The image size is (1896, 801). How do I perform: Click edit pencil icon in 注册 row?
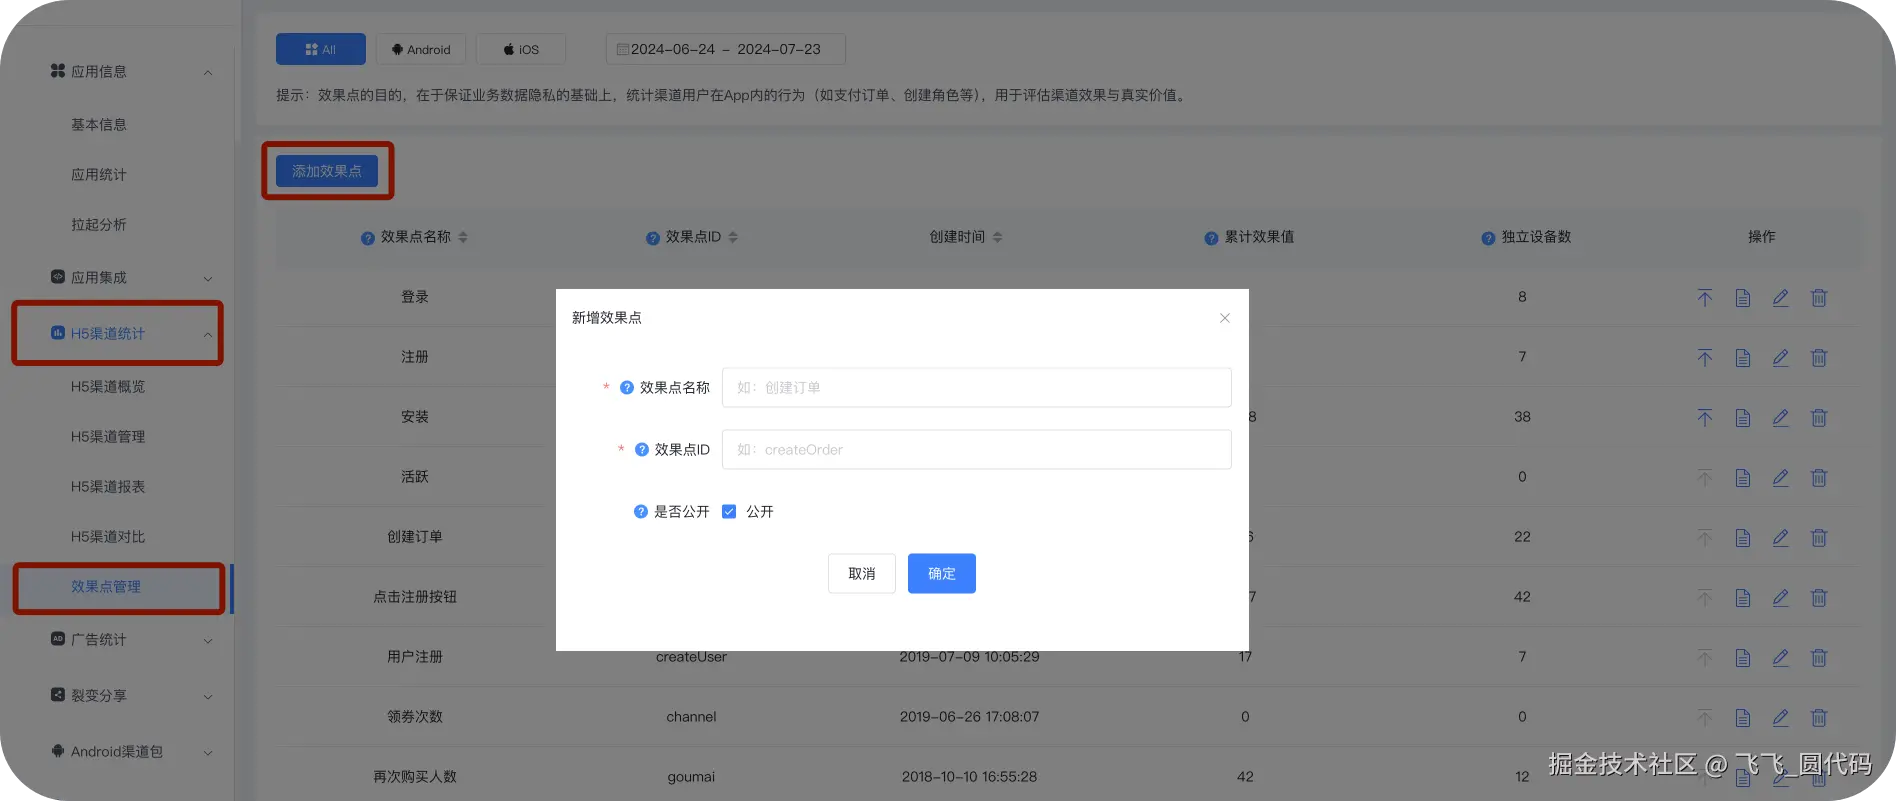tap(1781, 357)
